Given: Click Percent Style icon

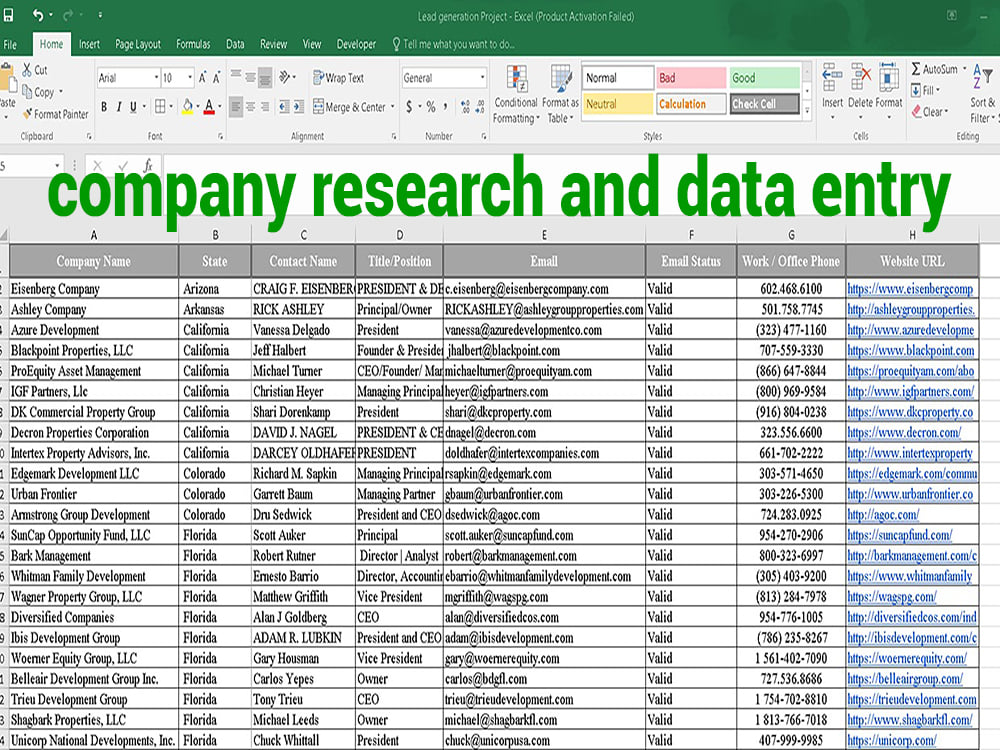Looking at the screenshot, I should tap(431, 107).
